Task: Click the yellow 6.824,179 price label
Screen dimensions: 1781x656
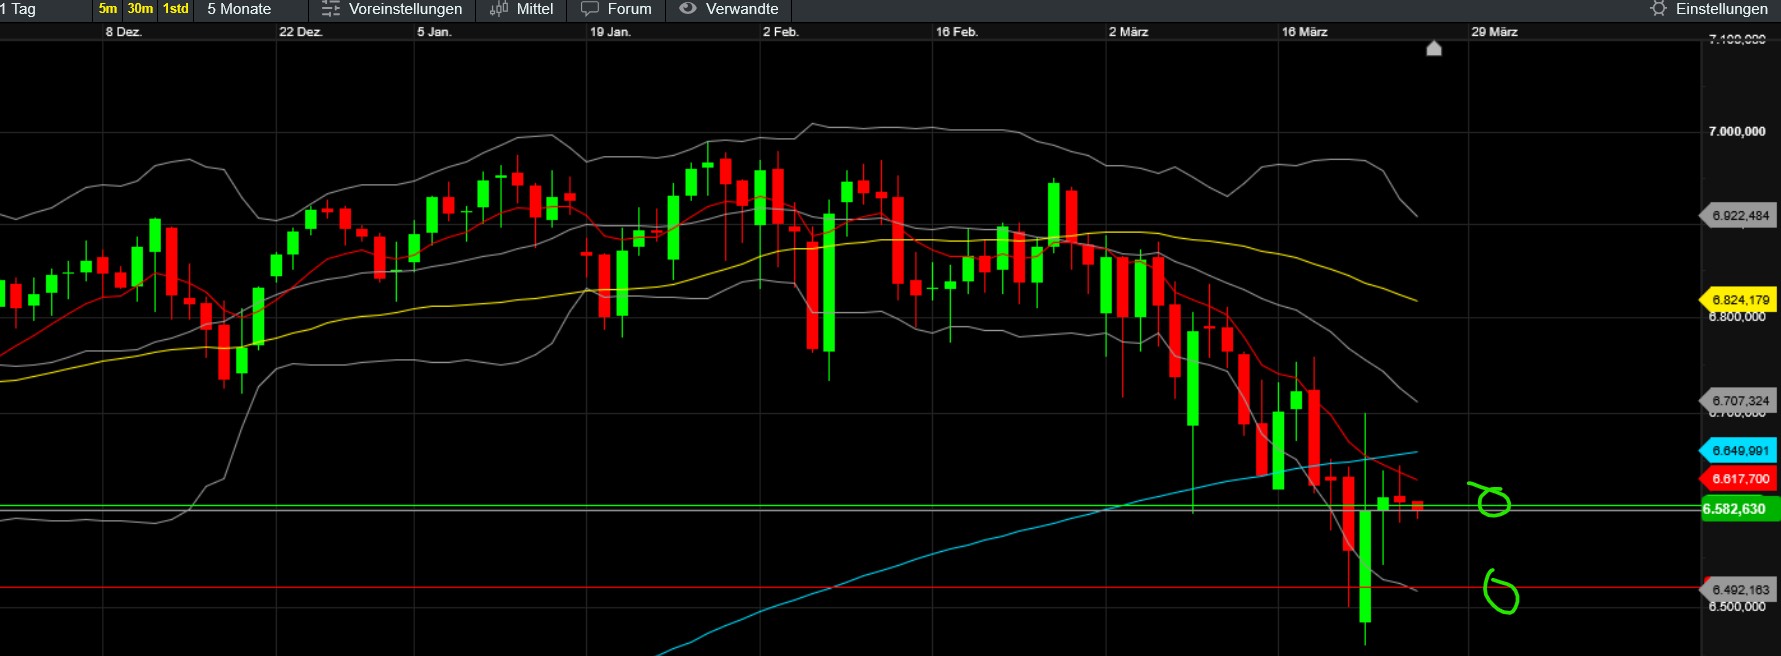Action: pos(1739,300)
